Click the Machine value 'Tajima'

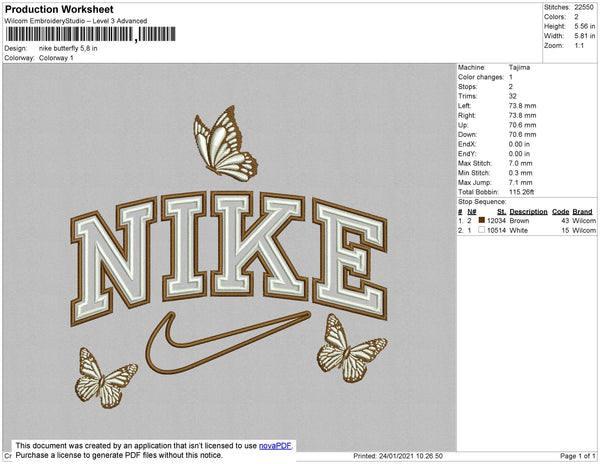click(x=519, y=67)
